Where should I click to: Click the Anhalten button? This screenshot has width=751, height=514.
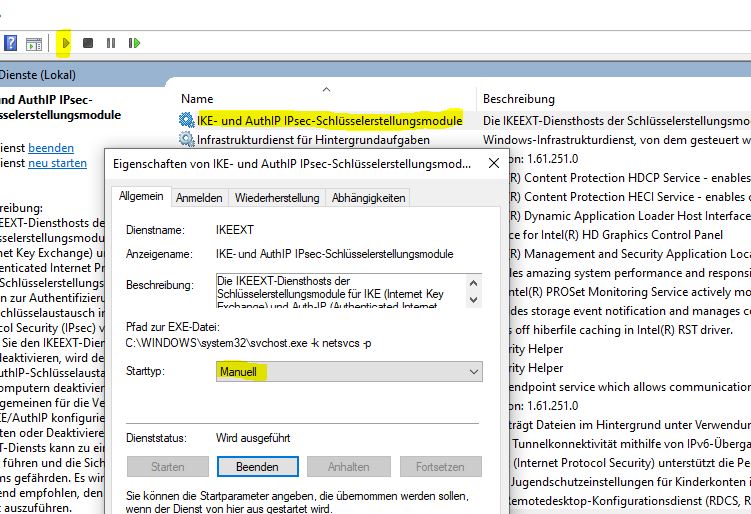point(349,467)
